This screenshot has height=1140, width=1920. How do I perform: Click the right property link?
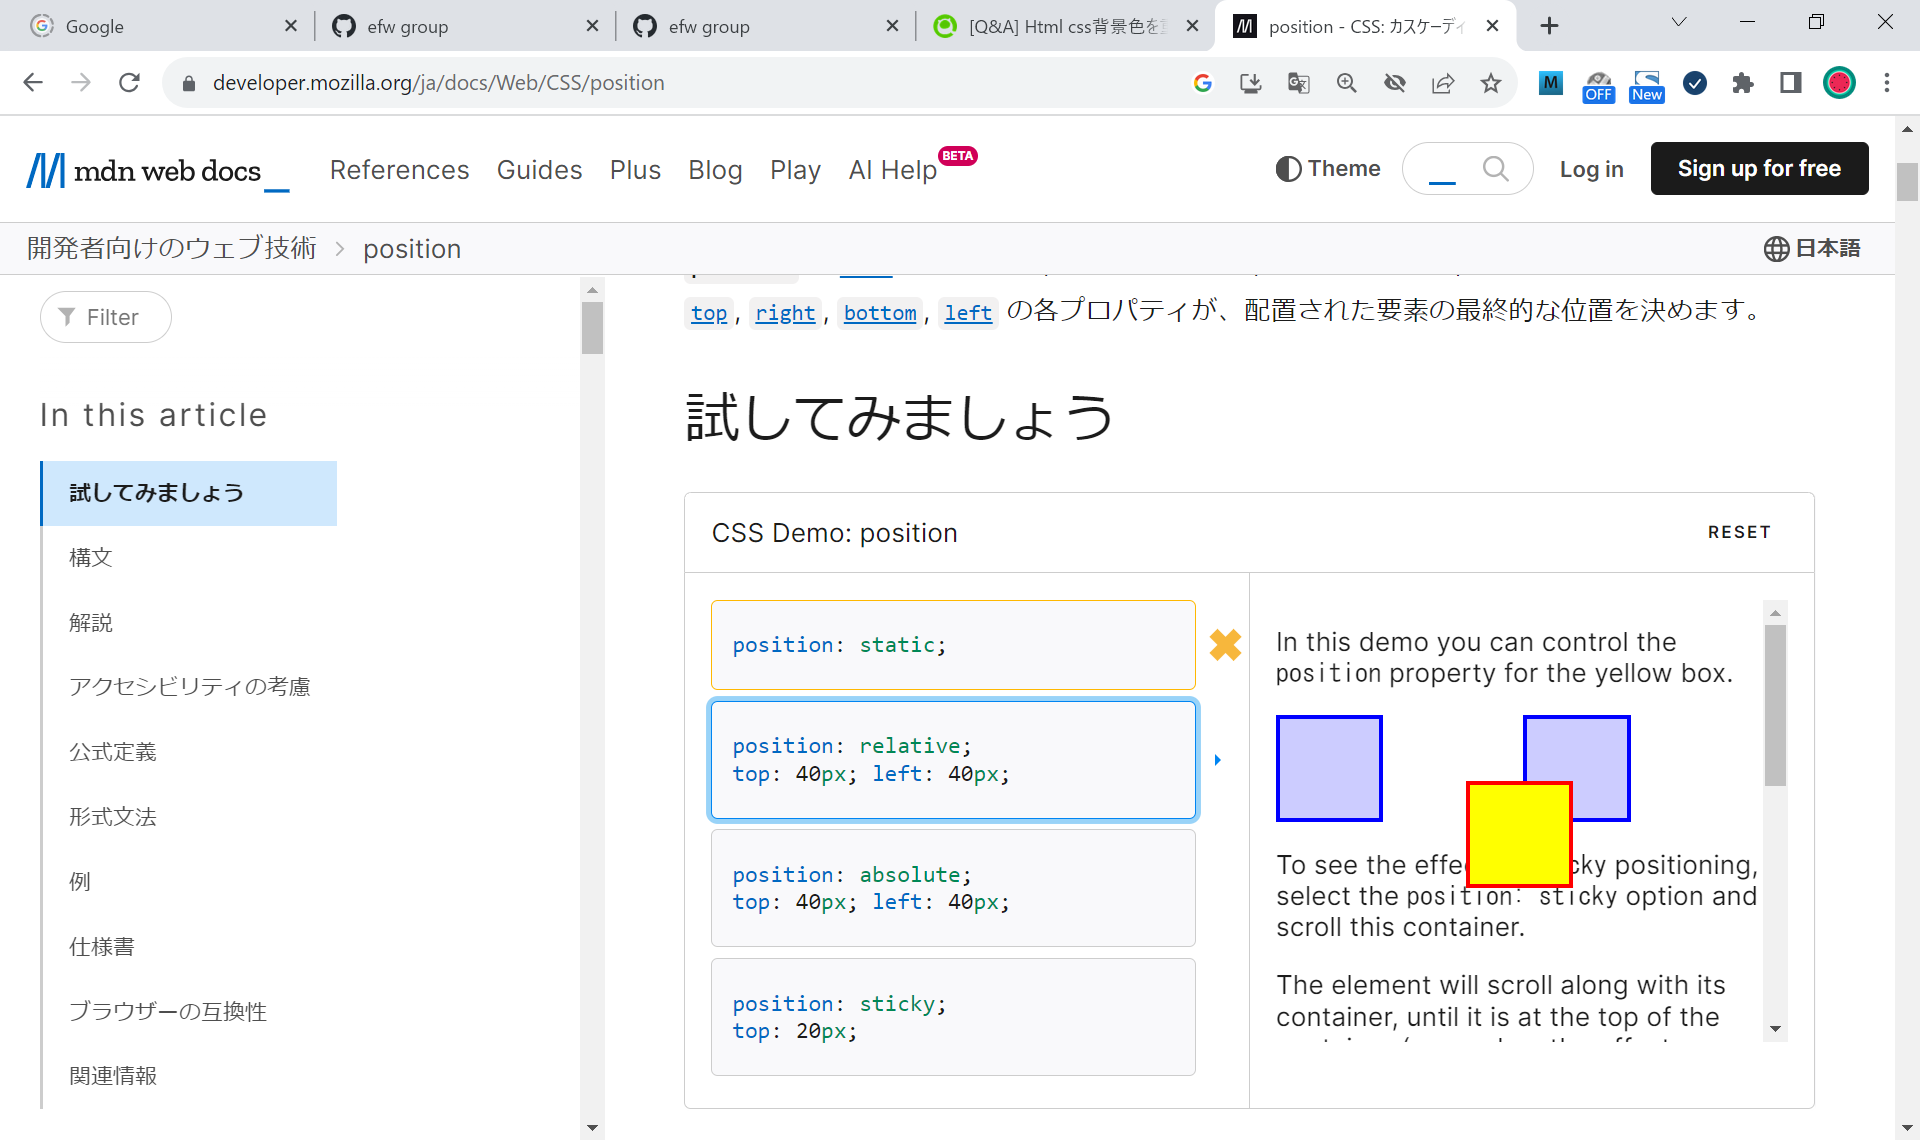point(785,313)
